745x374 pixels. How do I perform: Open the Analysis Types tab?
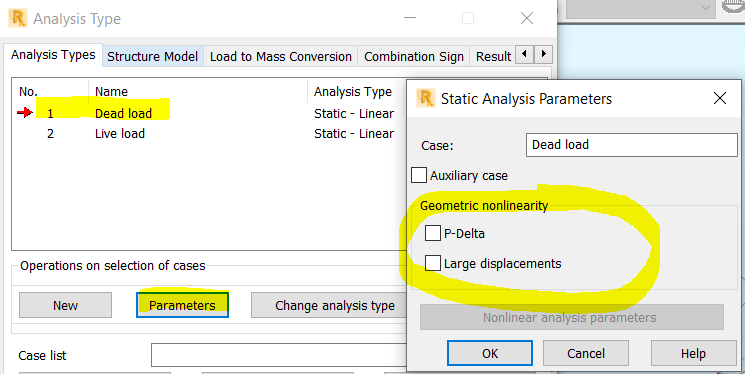click(53, 55)
